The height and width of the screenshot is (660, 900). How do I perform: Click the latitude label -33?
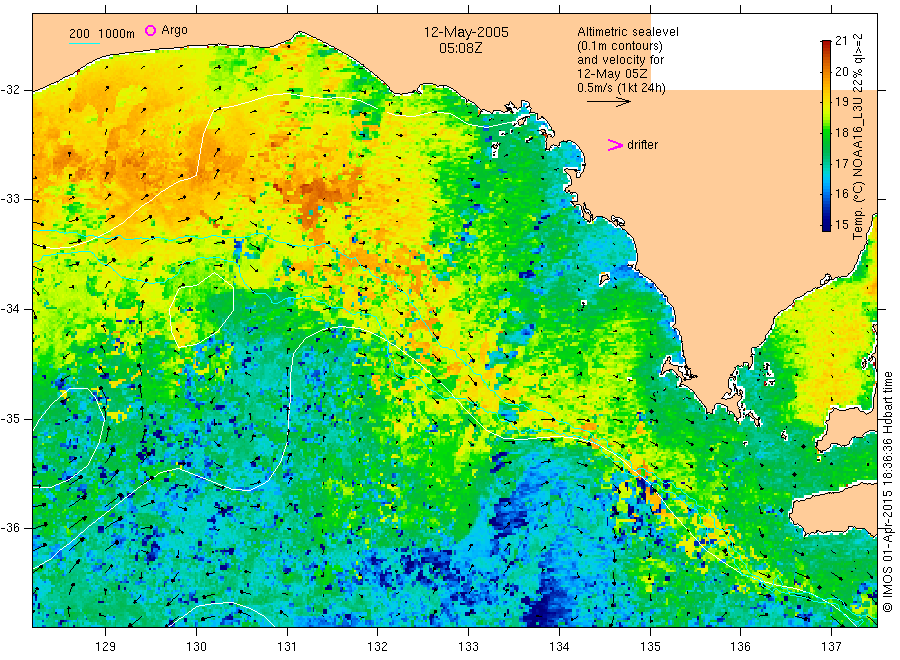tap(10, 200)
